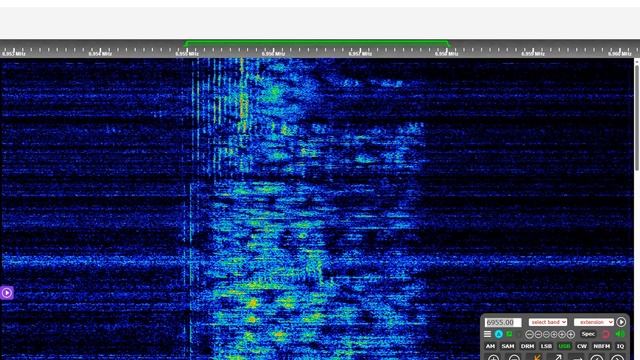Open the extension dropdown menu
This screenshot has height=360, width=640.
[x=594, y=322]
